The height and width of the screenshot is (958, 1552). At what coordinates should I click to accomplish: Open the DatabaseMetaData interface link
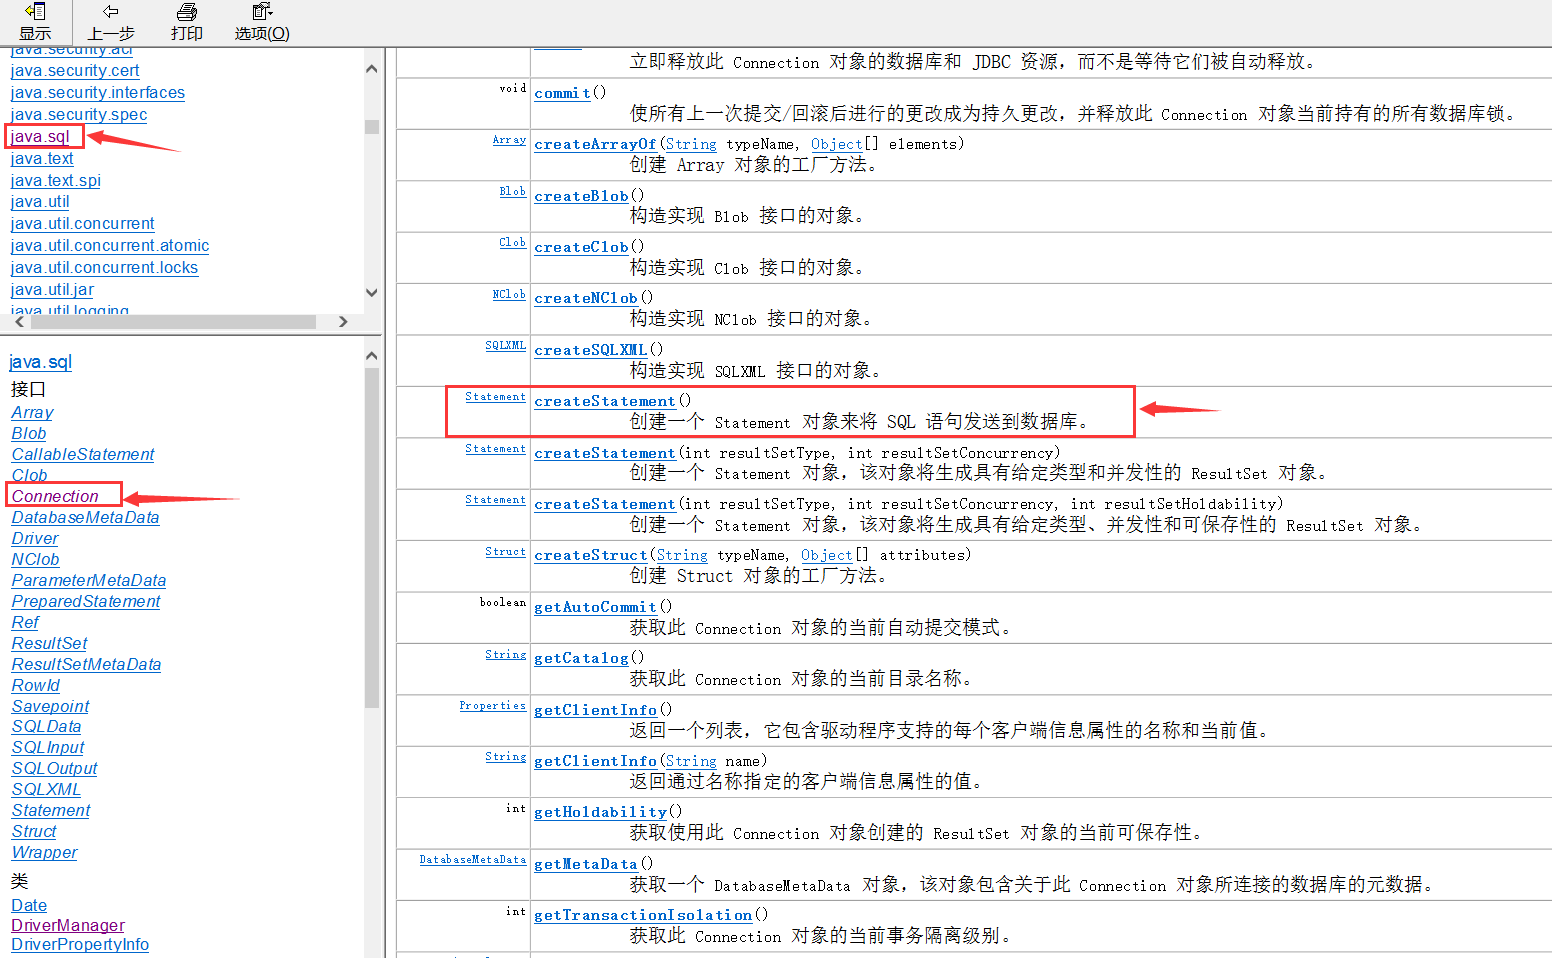(85, 518)
